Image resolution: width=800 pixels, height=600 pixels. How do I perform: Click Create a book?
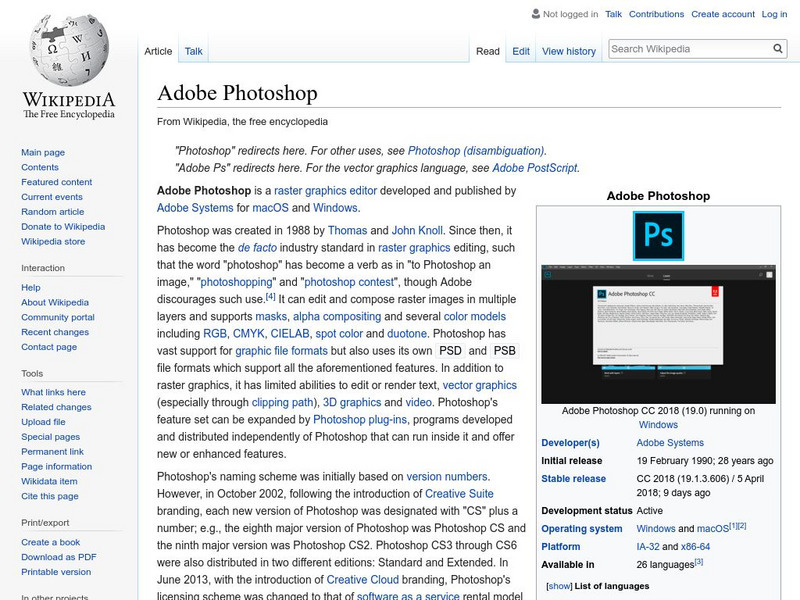[51, 542]
